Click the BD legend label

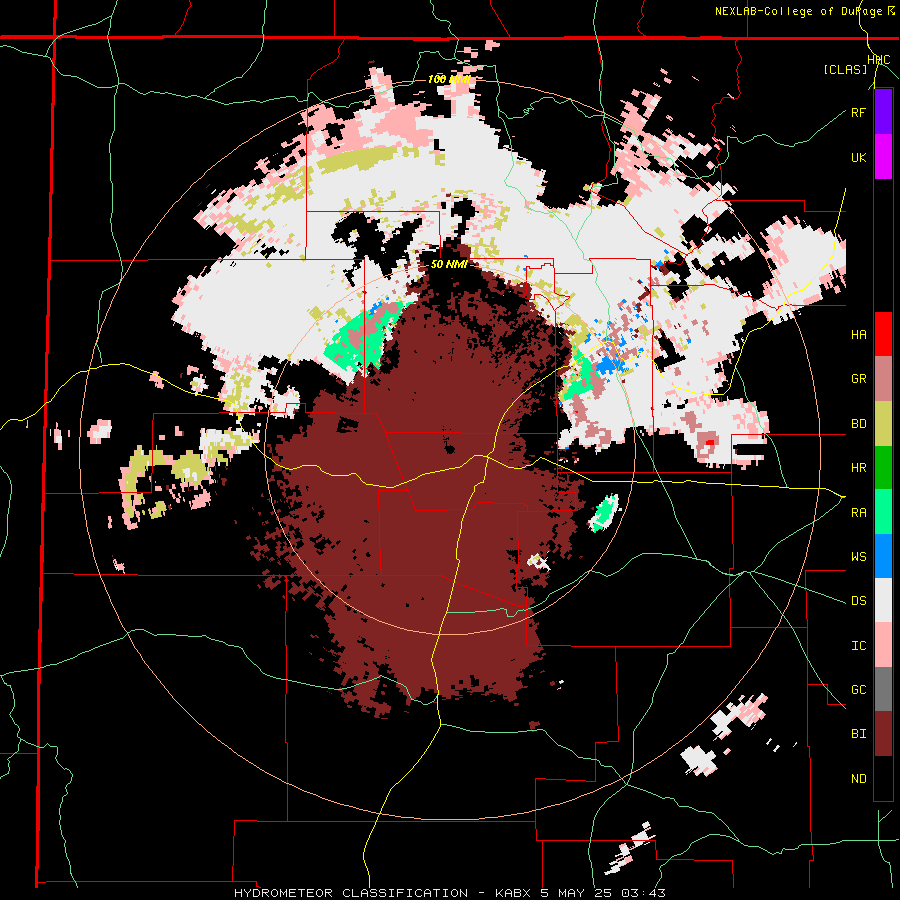tap(858, 424)
